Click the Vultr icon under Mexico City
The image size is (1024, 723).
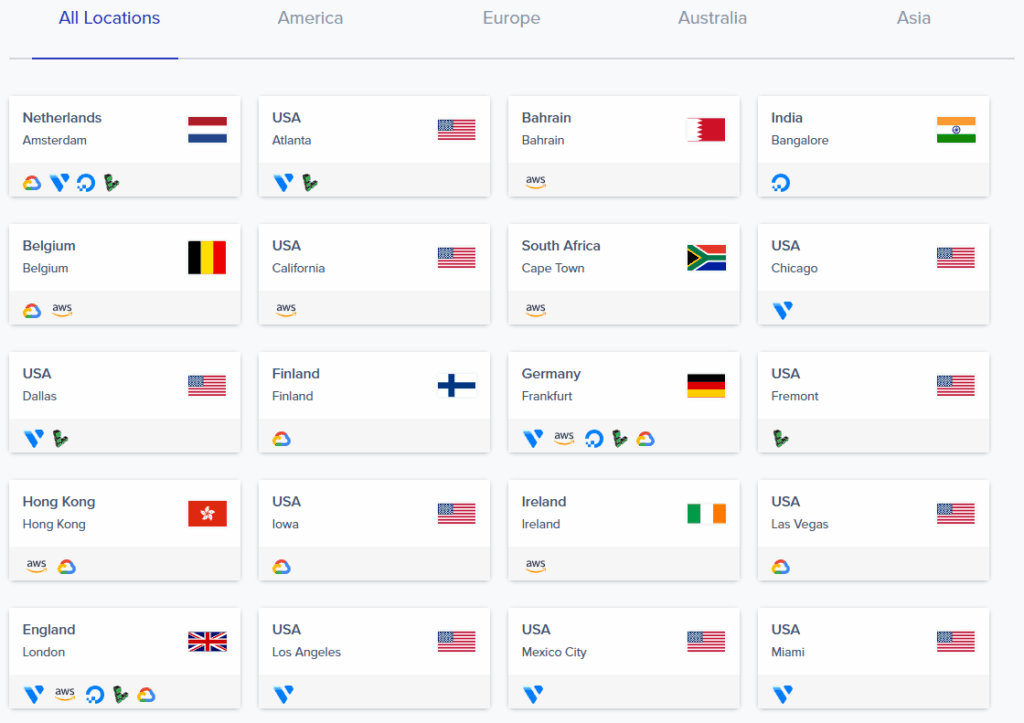click(533, 694)
